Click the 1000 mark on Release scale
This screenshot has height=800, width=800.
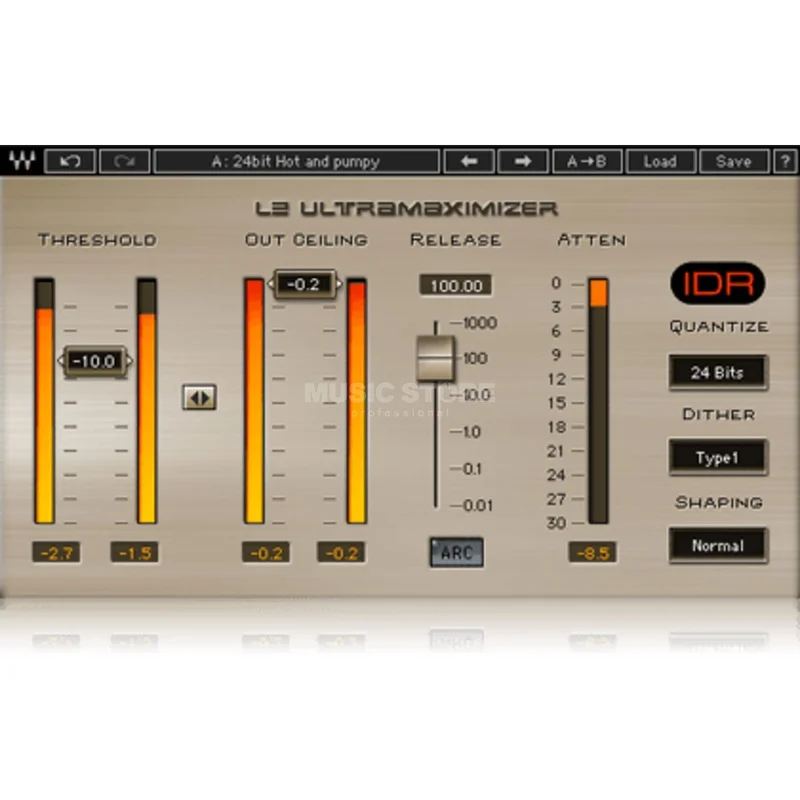coord(480,322)
